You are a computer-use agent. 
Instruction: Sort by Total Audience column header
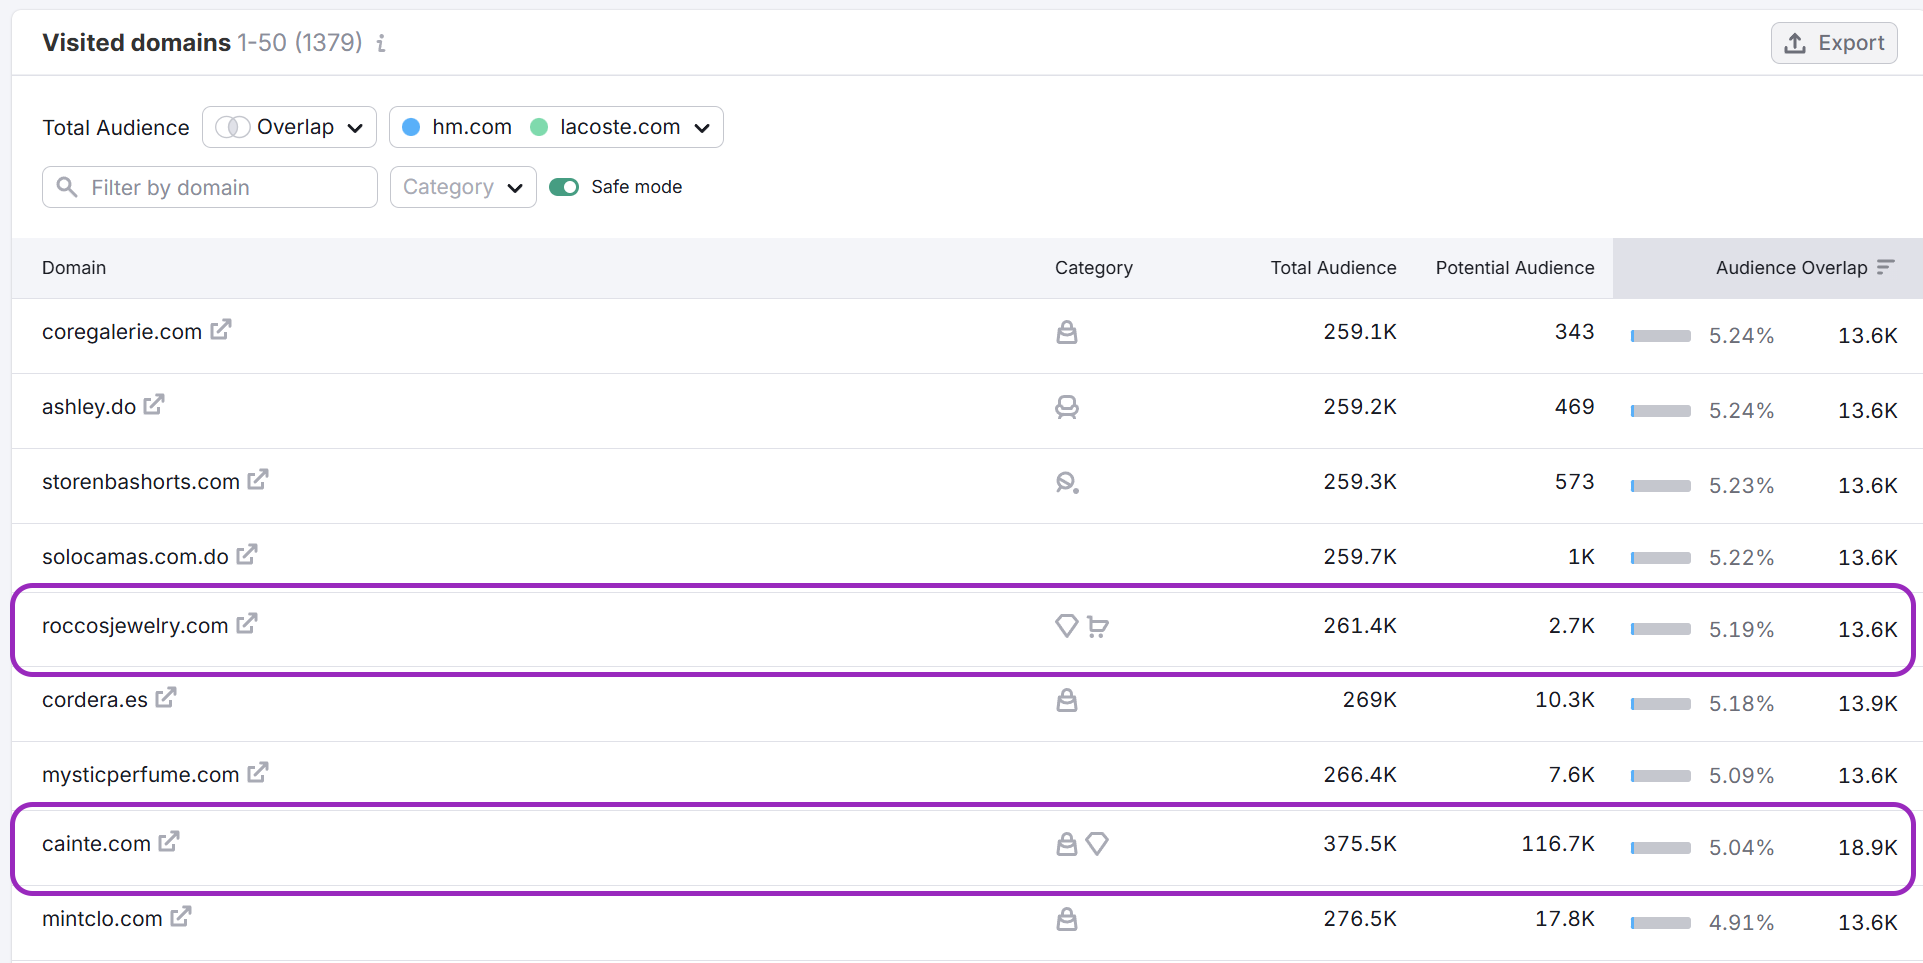1333,268
